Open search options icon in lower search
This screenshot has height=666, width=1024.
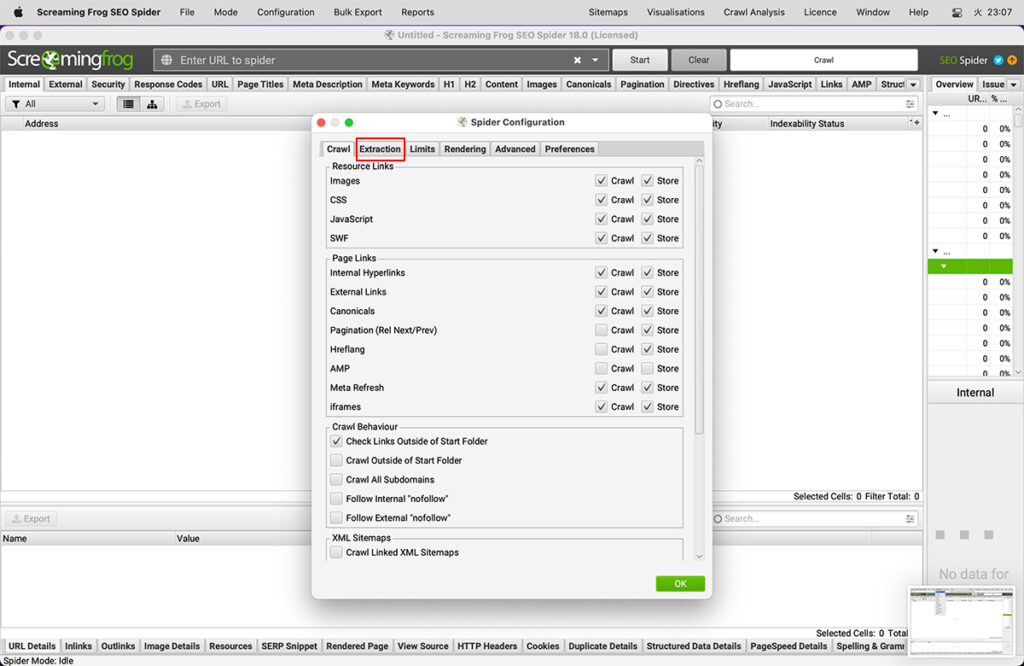point(910,518)
